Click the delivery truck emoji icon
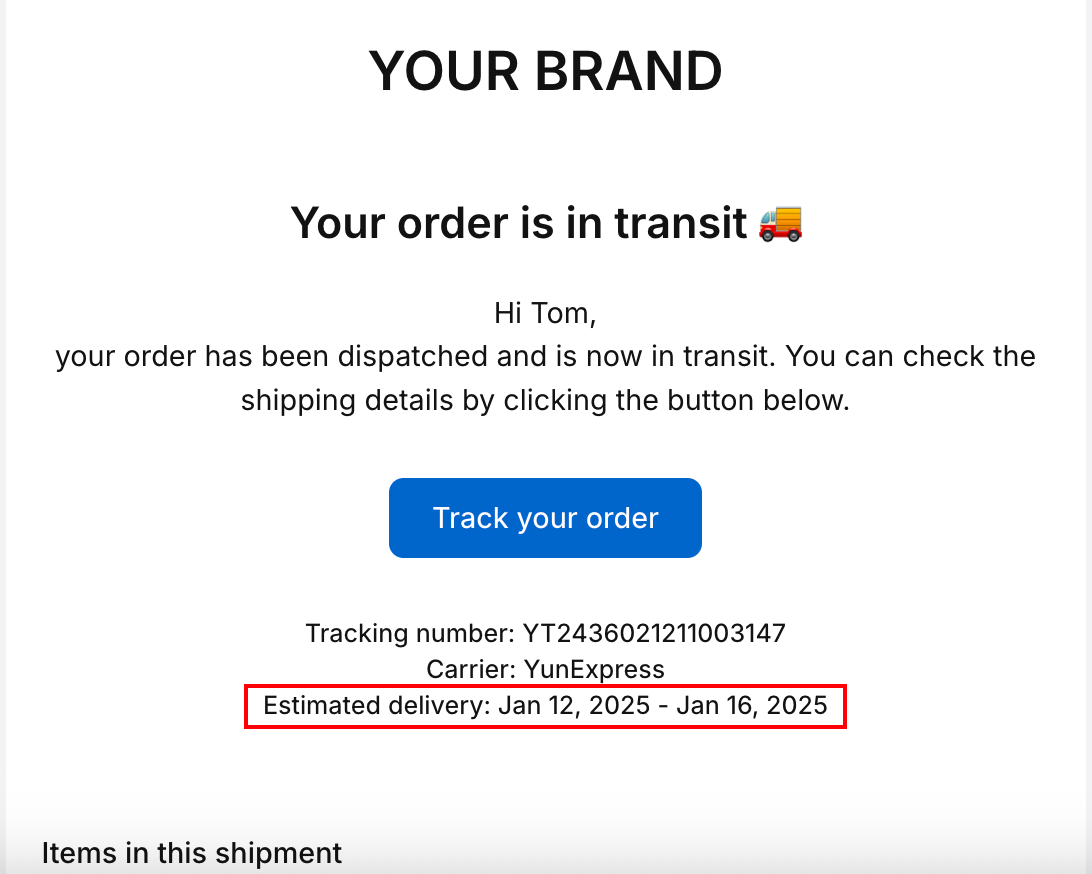 tap(781, 223)
